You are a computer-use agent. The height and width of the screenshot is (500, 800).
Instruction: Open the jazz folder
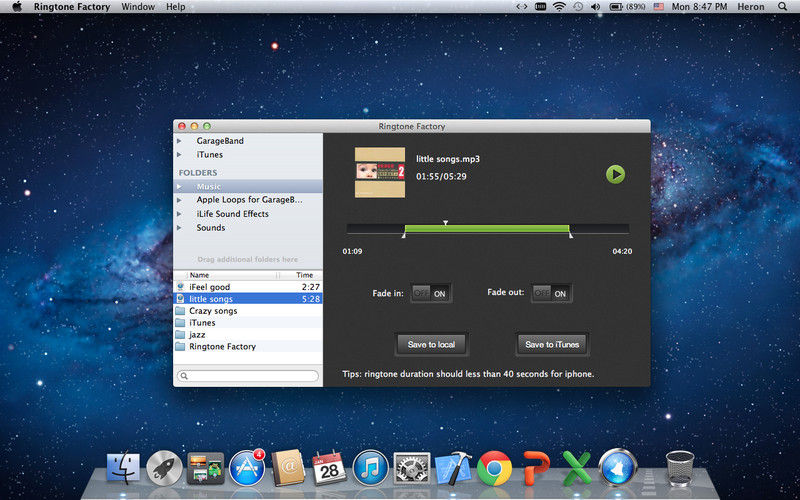pyautogui.click(x=248, y=334)
